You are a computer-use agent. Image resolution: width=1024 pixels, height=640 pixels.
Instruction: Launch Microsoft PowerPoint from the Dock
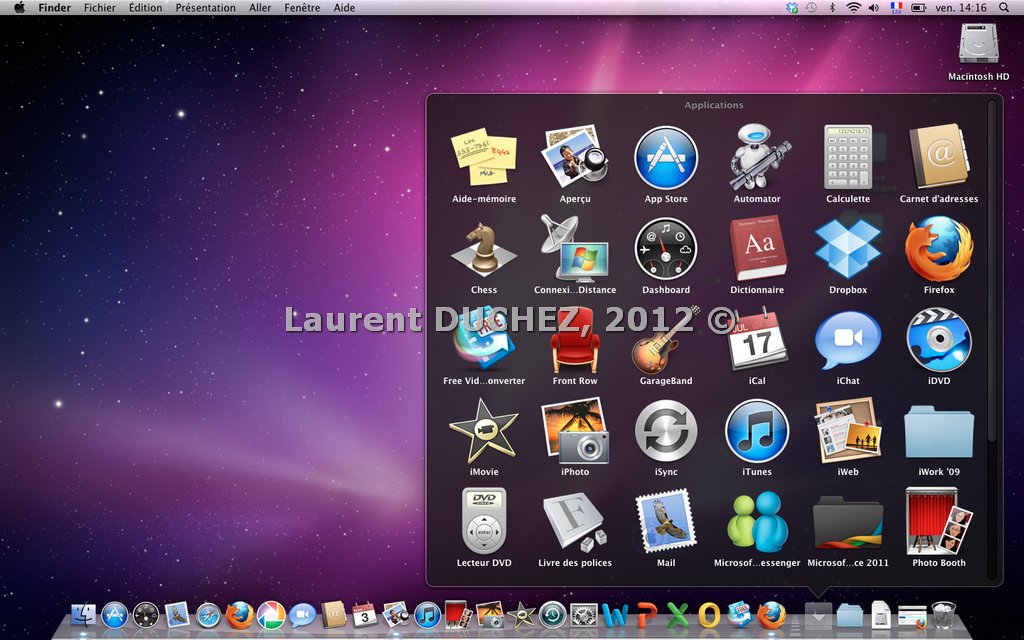click(x=647, y=615)
